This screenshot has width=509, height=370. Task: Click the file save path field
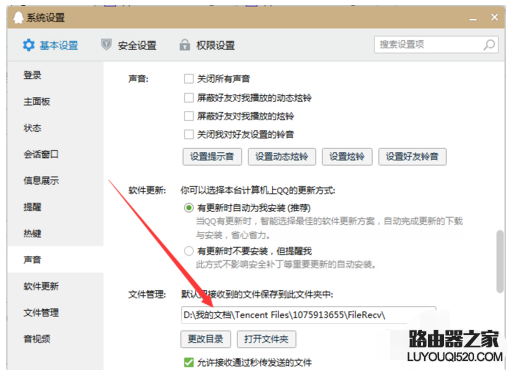[309, 315]
